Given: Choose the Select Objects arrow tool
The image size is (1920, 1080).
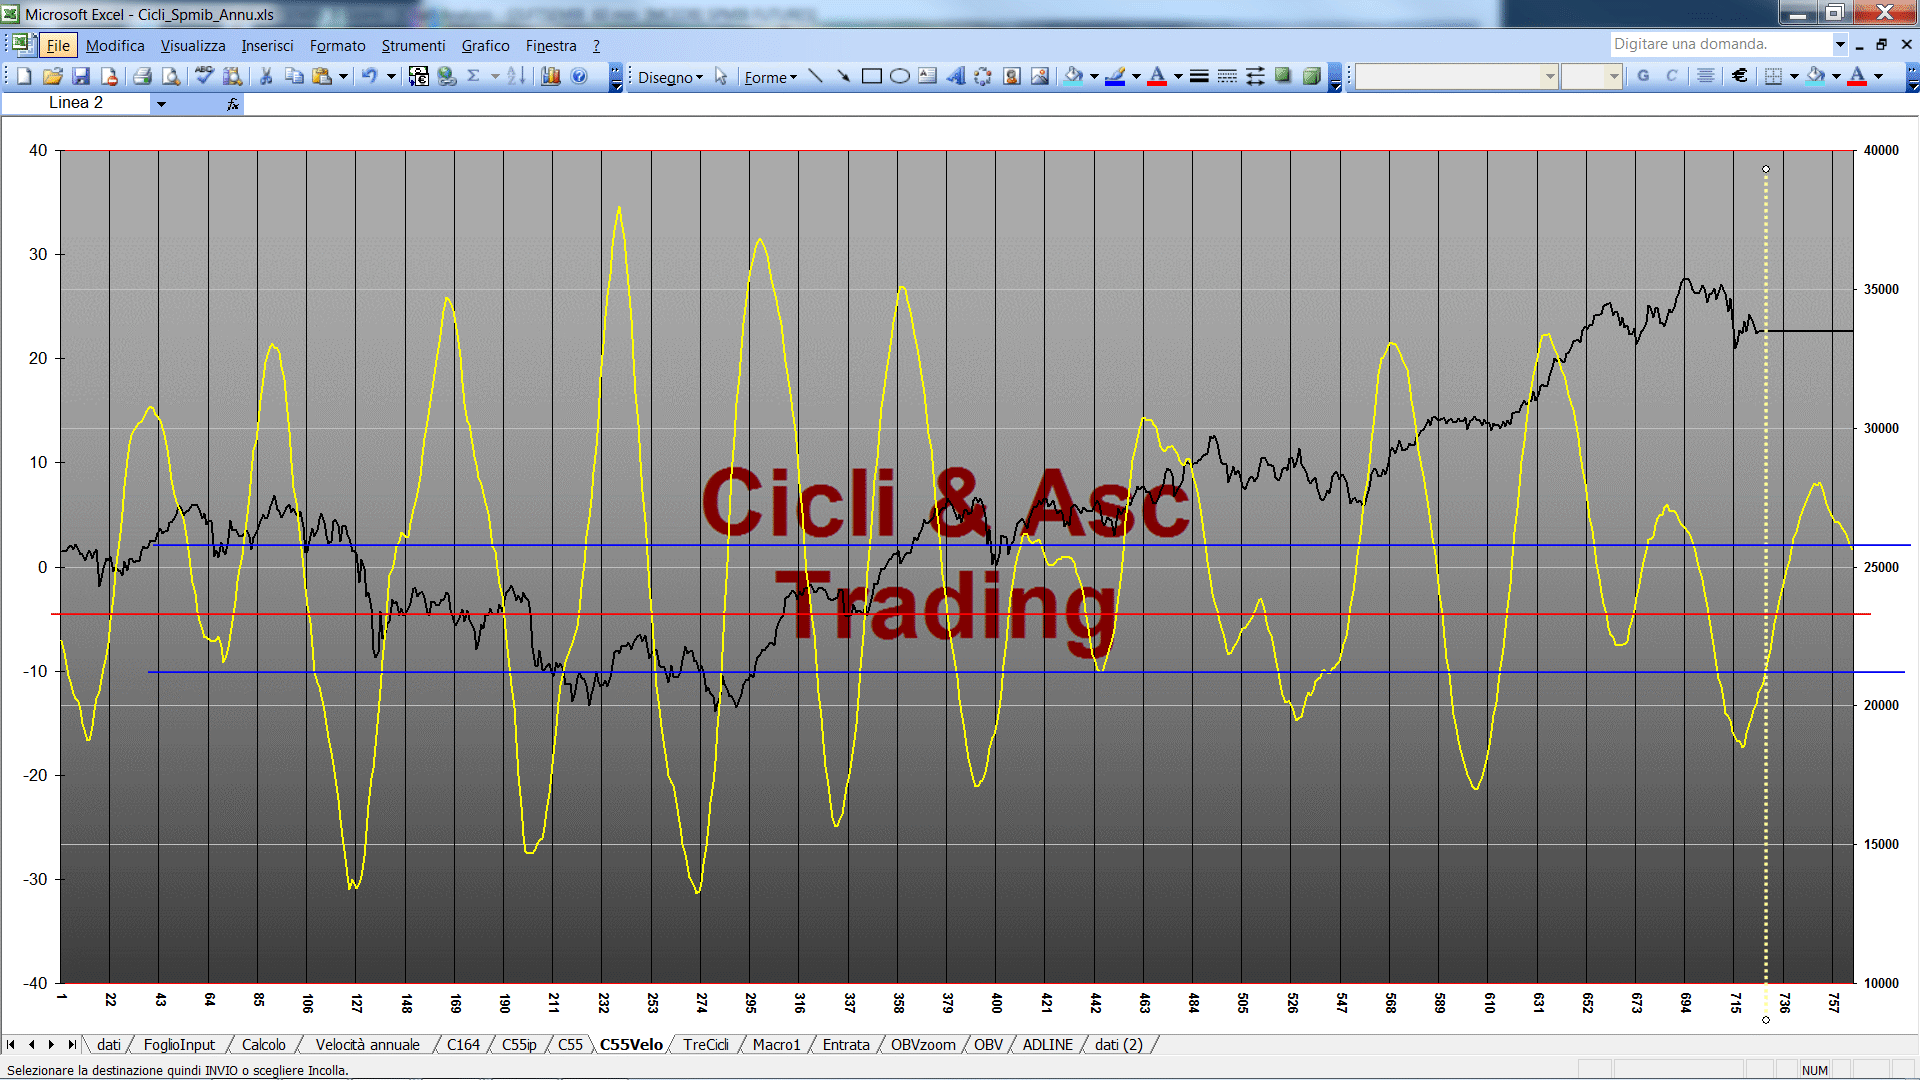Looking at the screenshot, I should coord(721,76).
